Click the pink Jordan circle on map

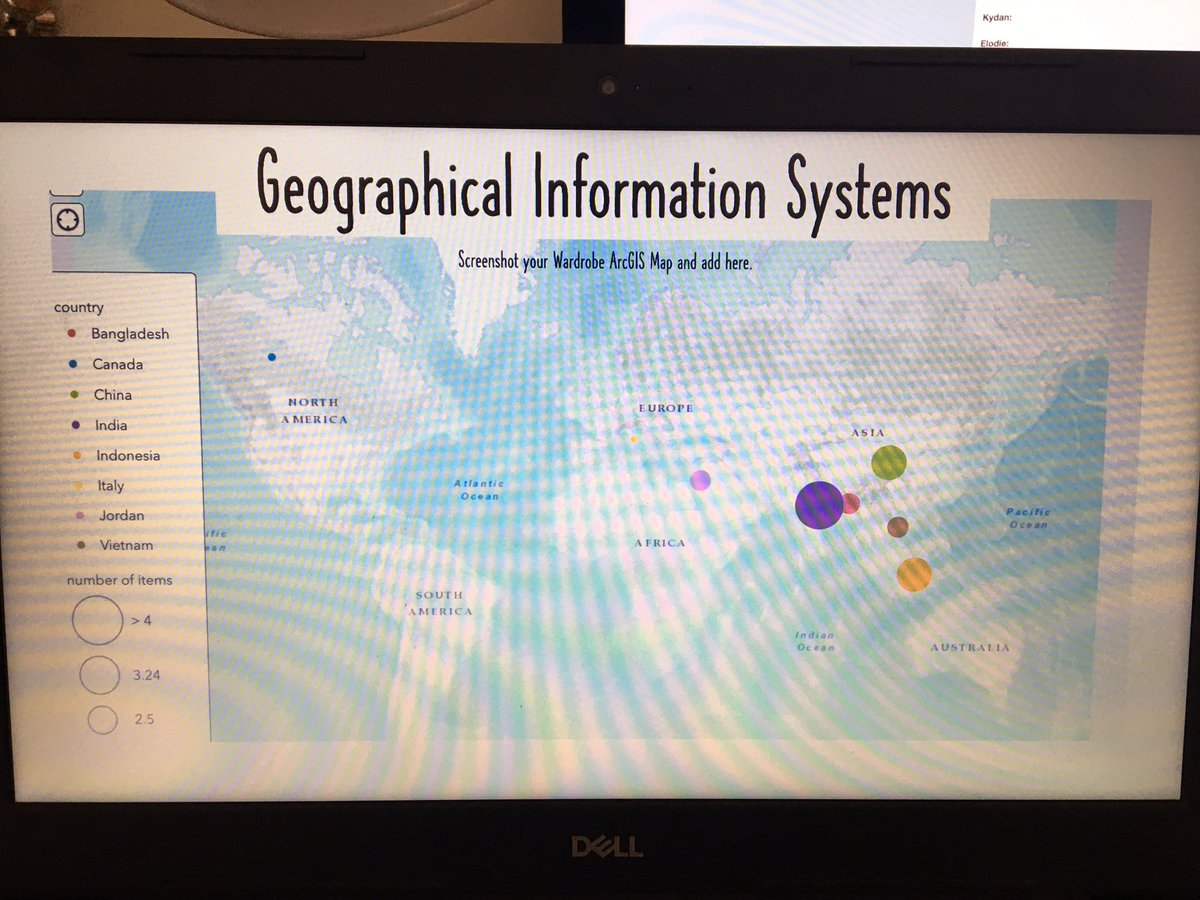point(701,480)
